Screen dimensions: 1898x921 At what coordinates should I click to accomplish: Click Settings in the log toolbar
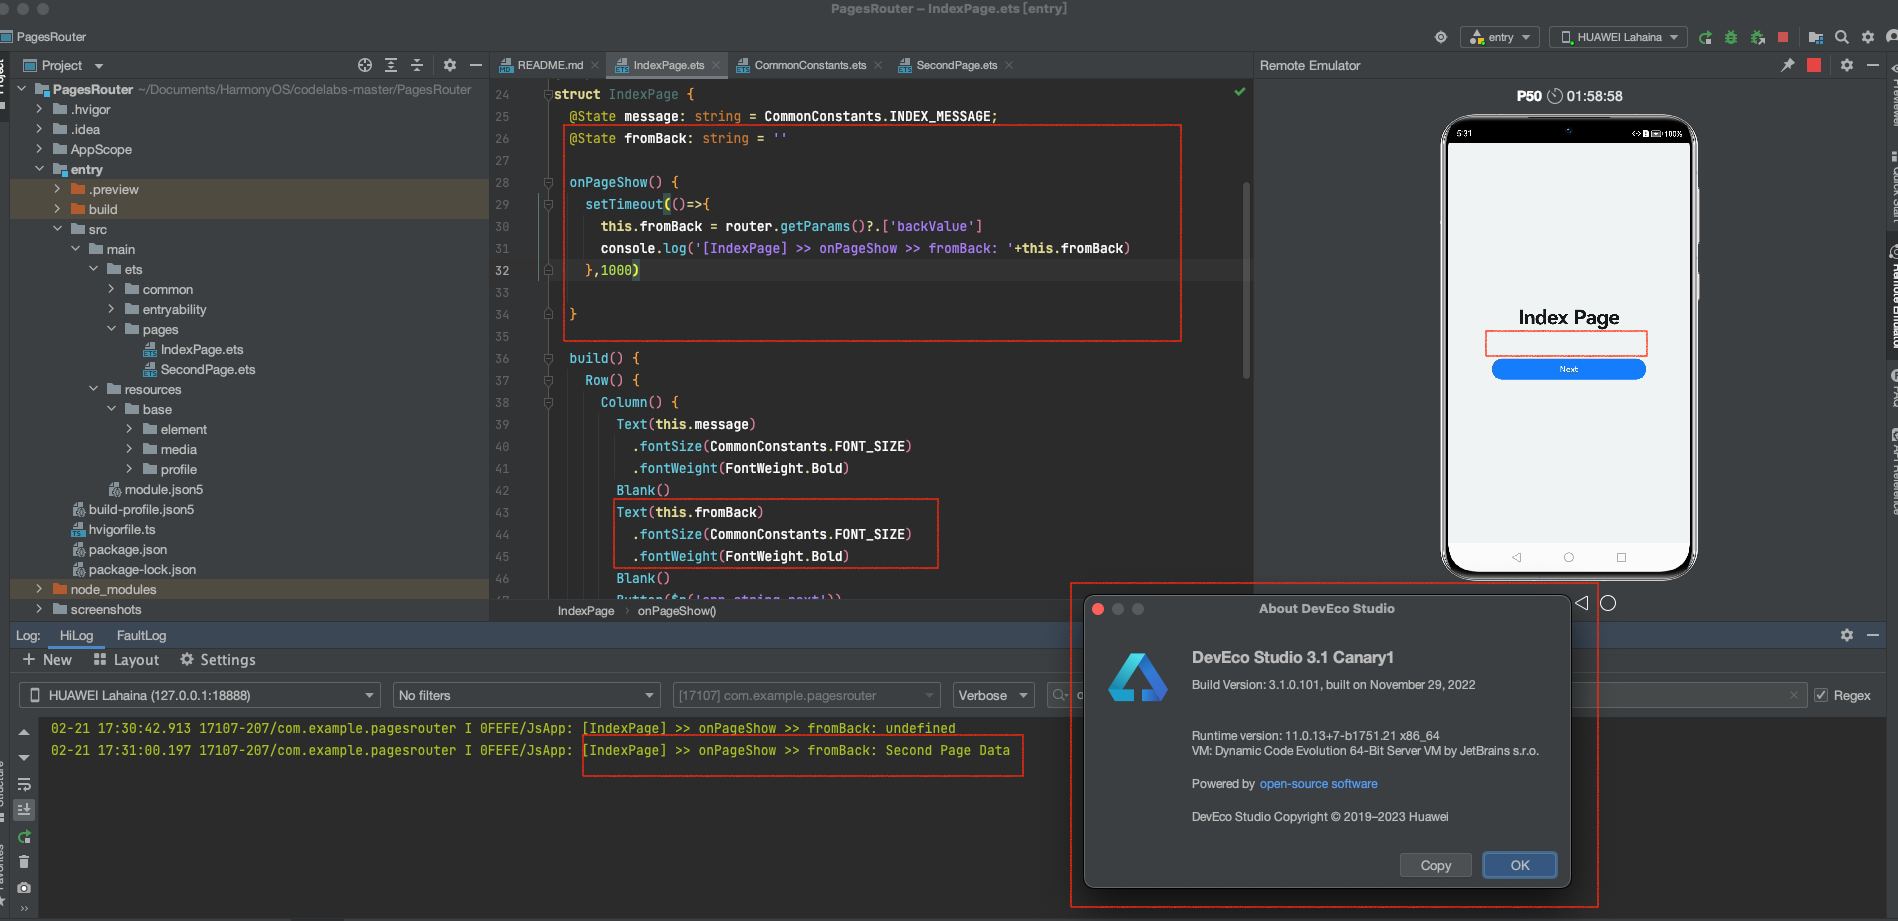tap(218, 660)
